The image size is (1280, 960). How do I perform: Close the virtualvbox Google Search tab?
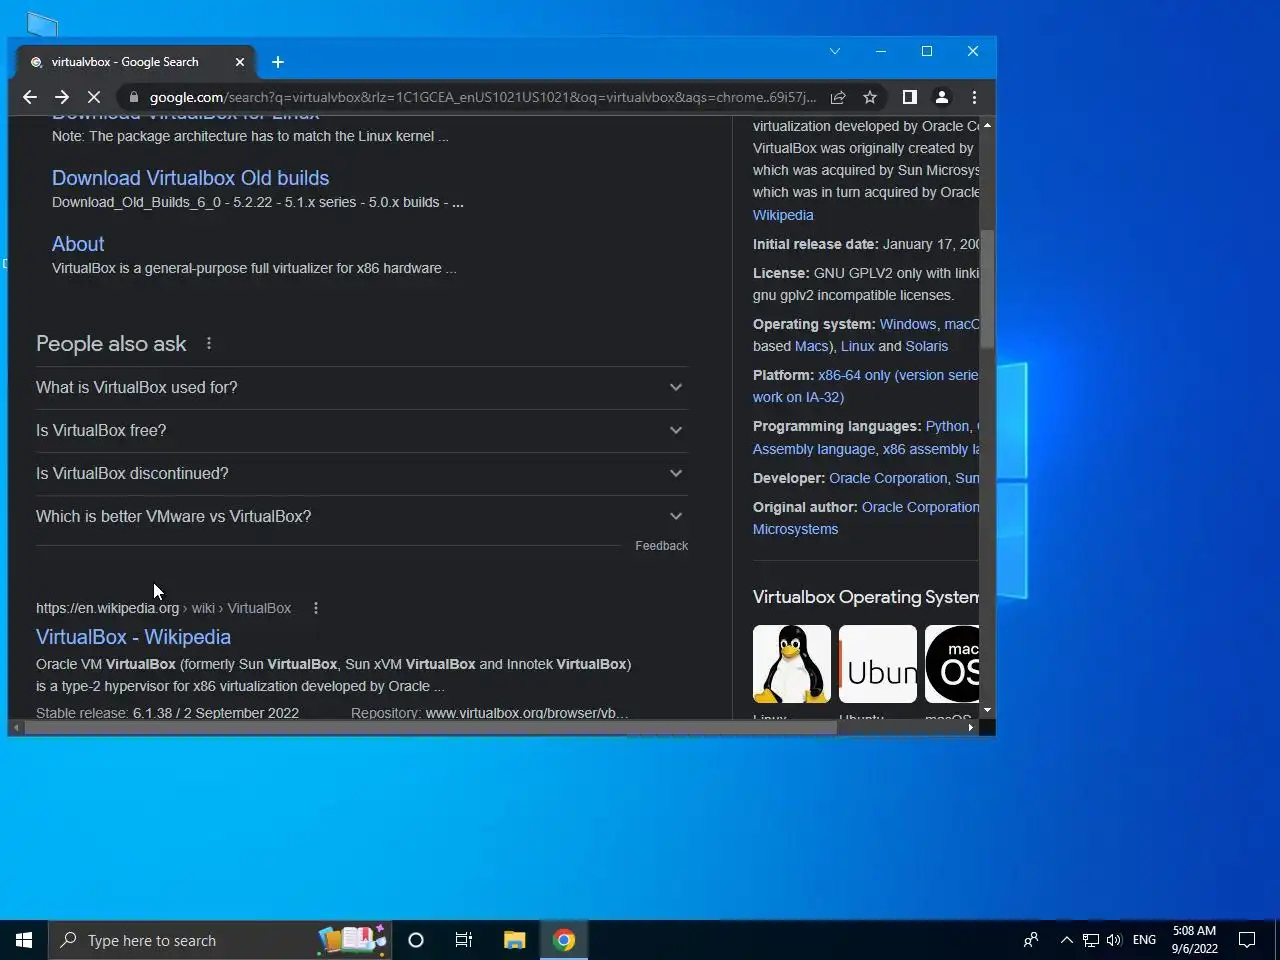coord(240,62)
